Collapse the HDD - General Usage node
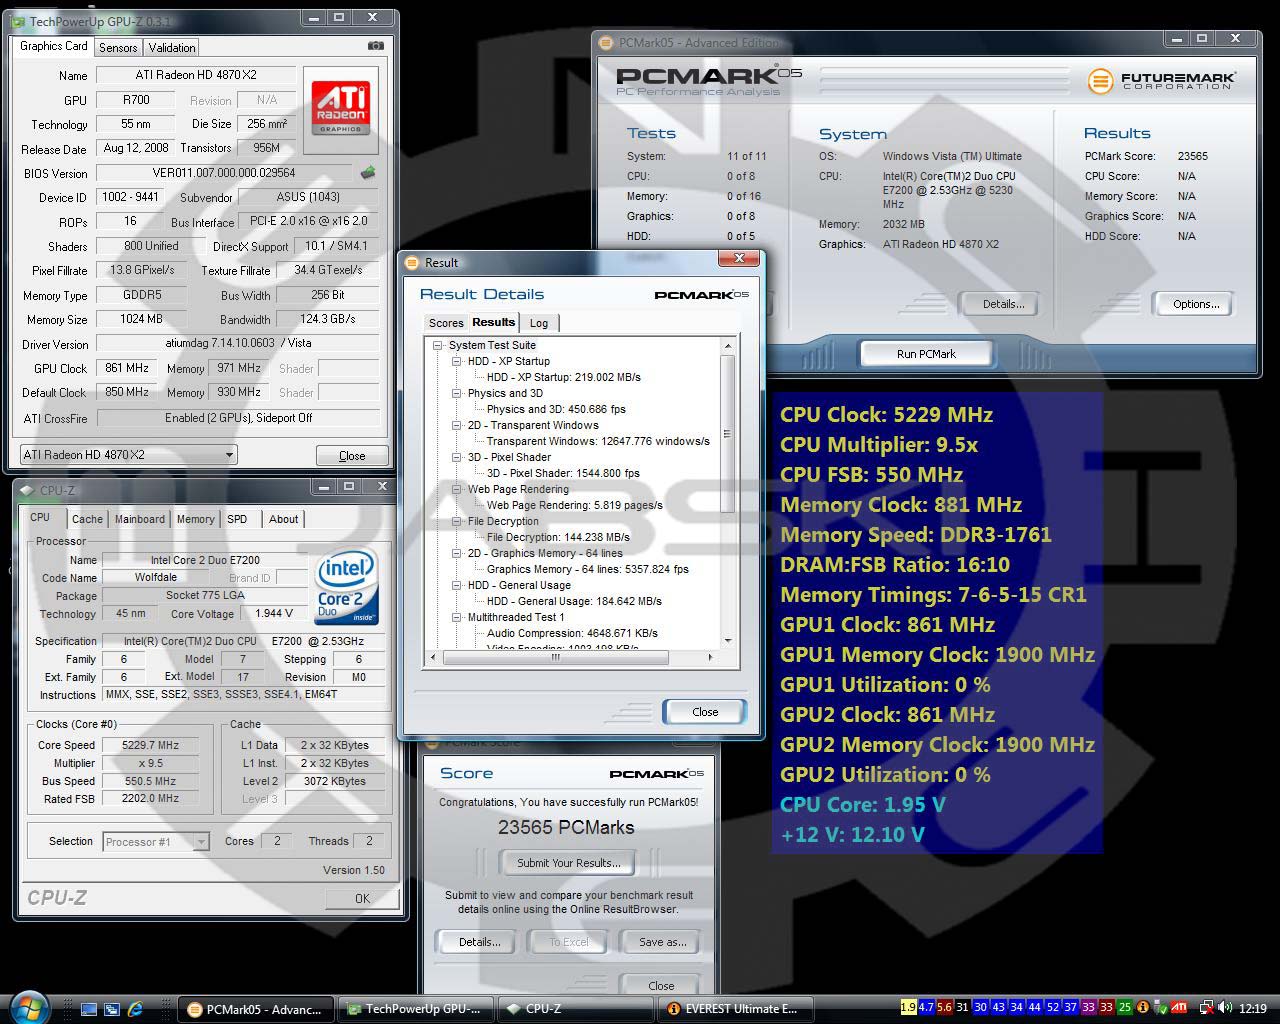 tap(457, 585)
